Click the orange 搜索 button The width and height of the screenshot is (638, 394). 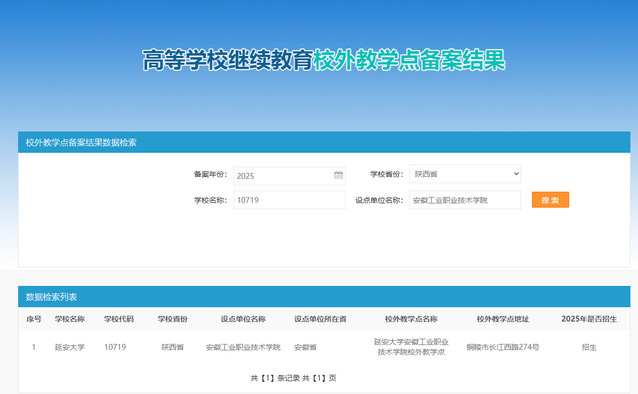(550, 200)
